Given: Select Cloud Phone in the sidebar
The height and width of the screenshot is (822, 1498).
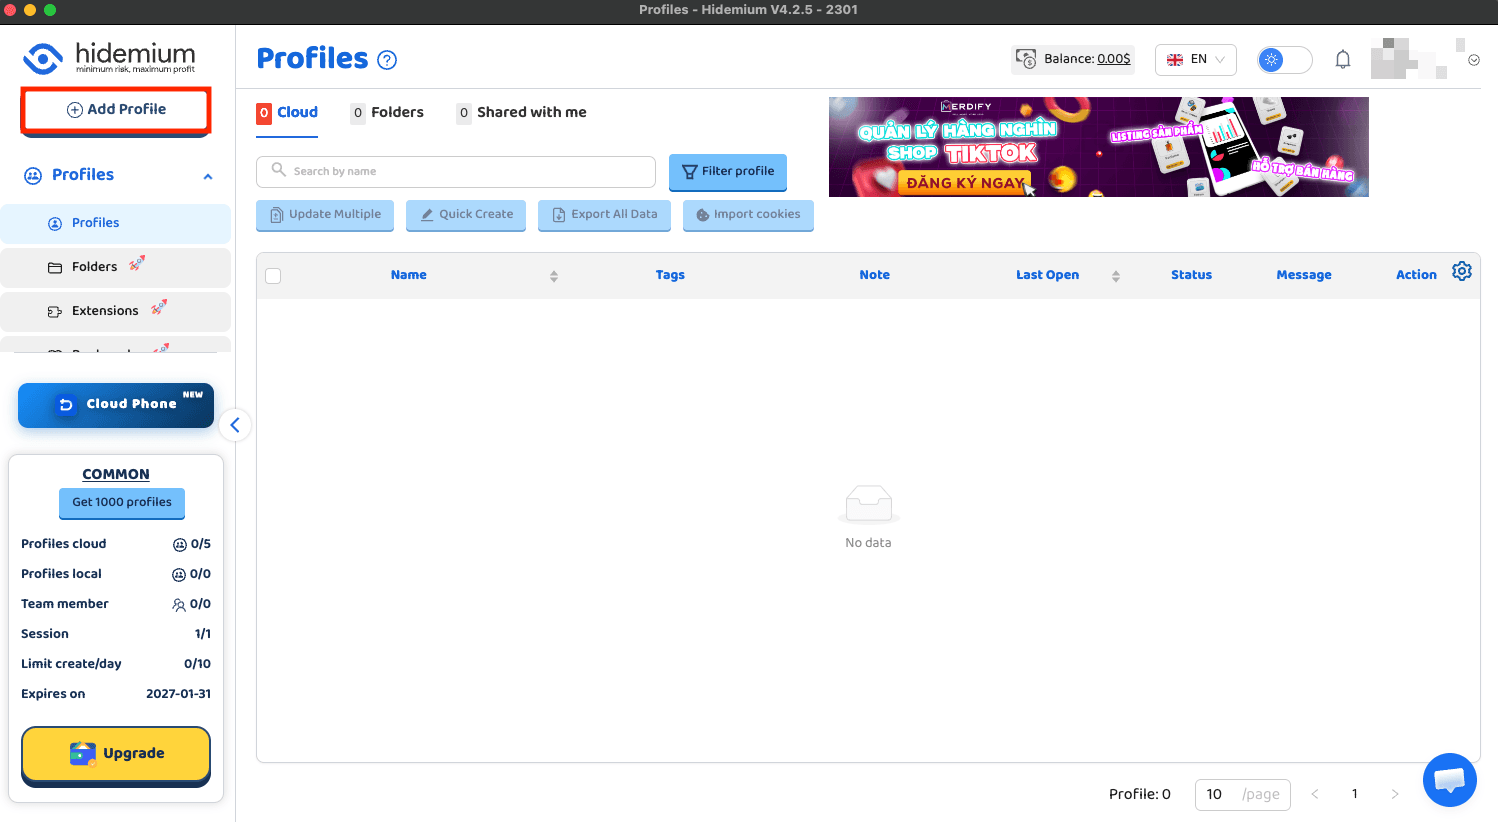Looking at the screenshot, I should pos(115,405).
